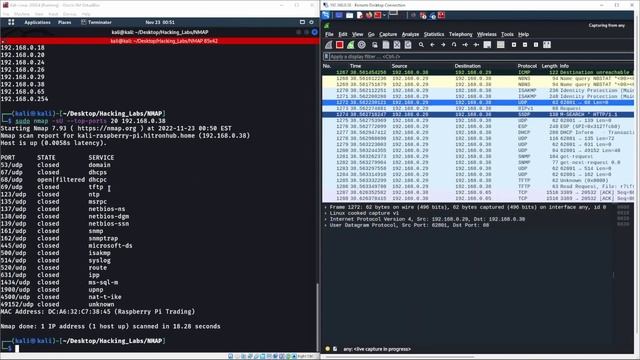Click the red Terminator terminal title strip
Screen dimensions: 640x360
[160, 41]
